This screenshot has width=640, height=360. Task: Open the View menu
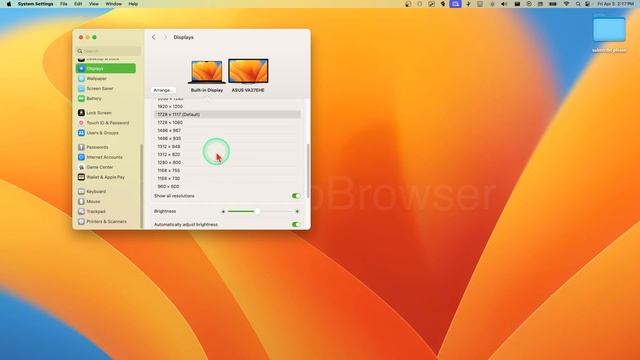click(x=94, y=4)
